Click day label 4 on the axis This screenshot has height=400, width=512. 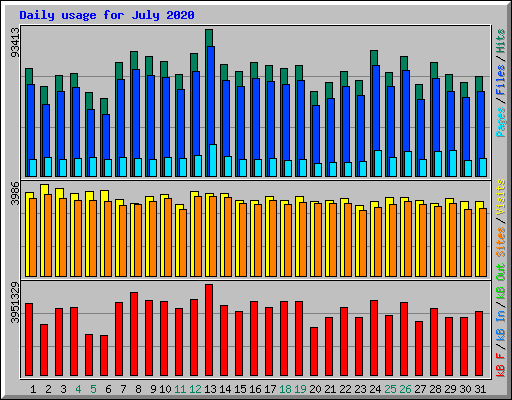click(x=78, y=389)
